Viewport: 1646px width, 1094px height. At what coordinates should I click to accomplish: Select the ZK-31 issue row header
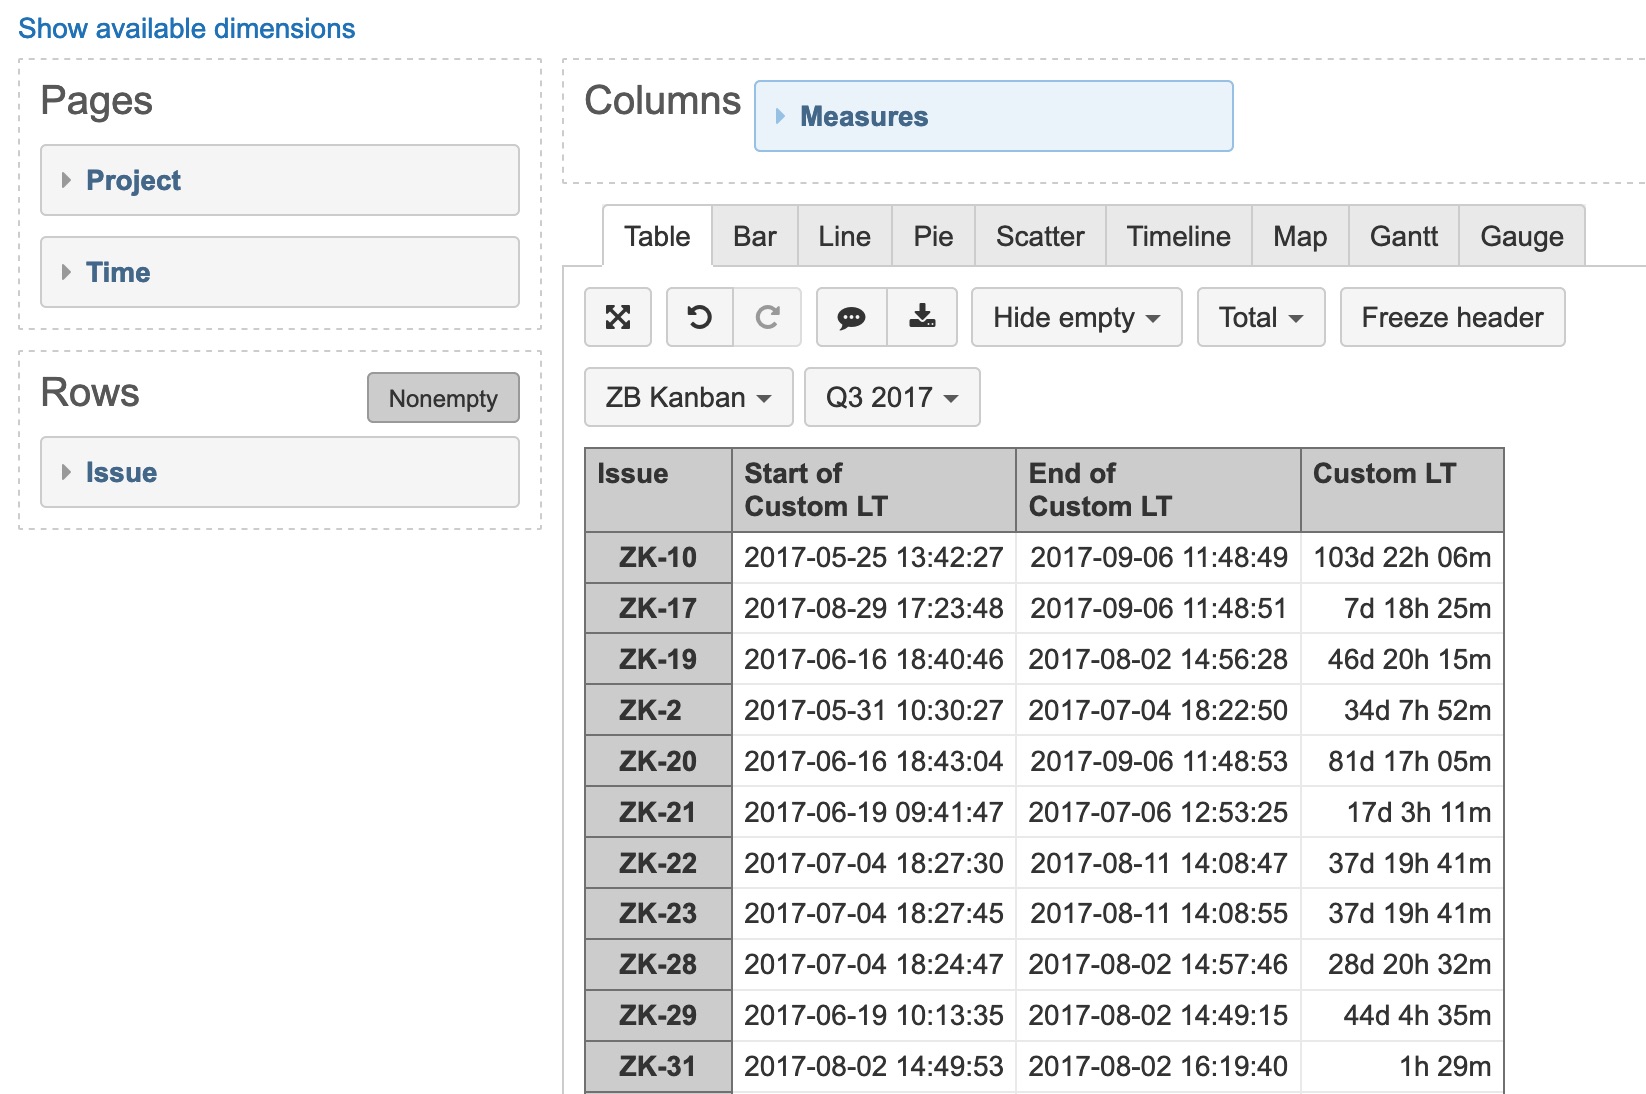(658, 1066)
